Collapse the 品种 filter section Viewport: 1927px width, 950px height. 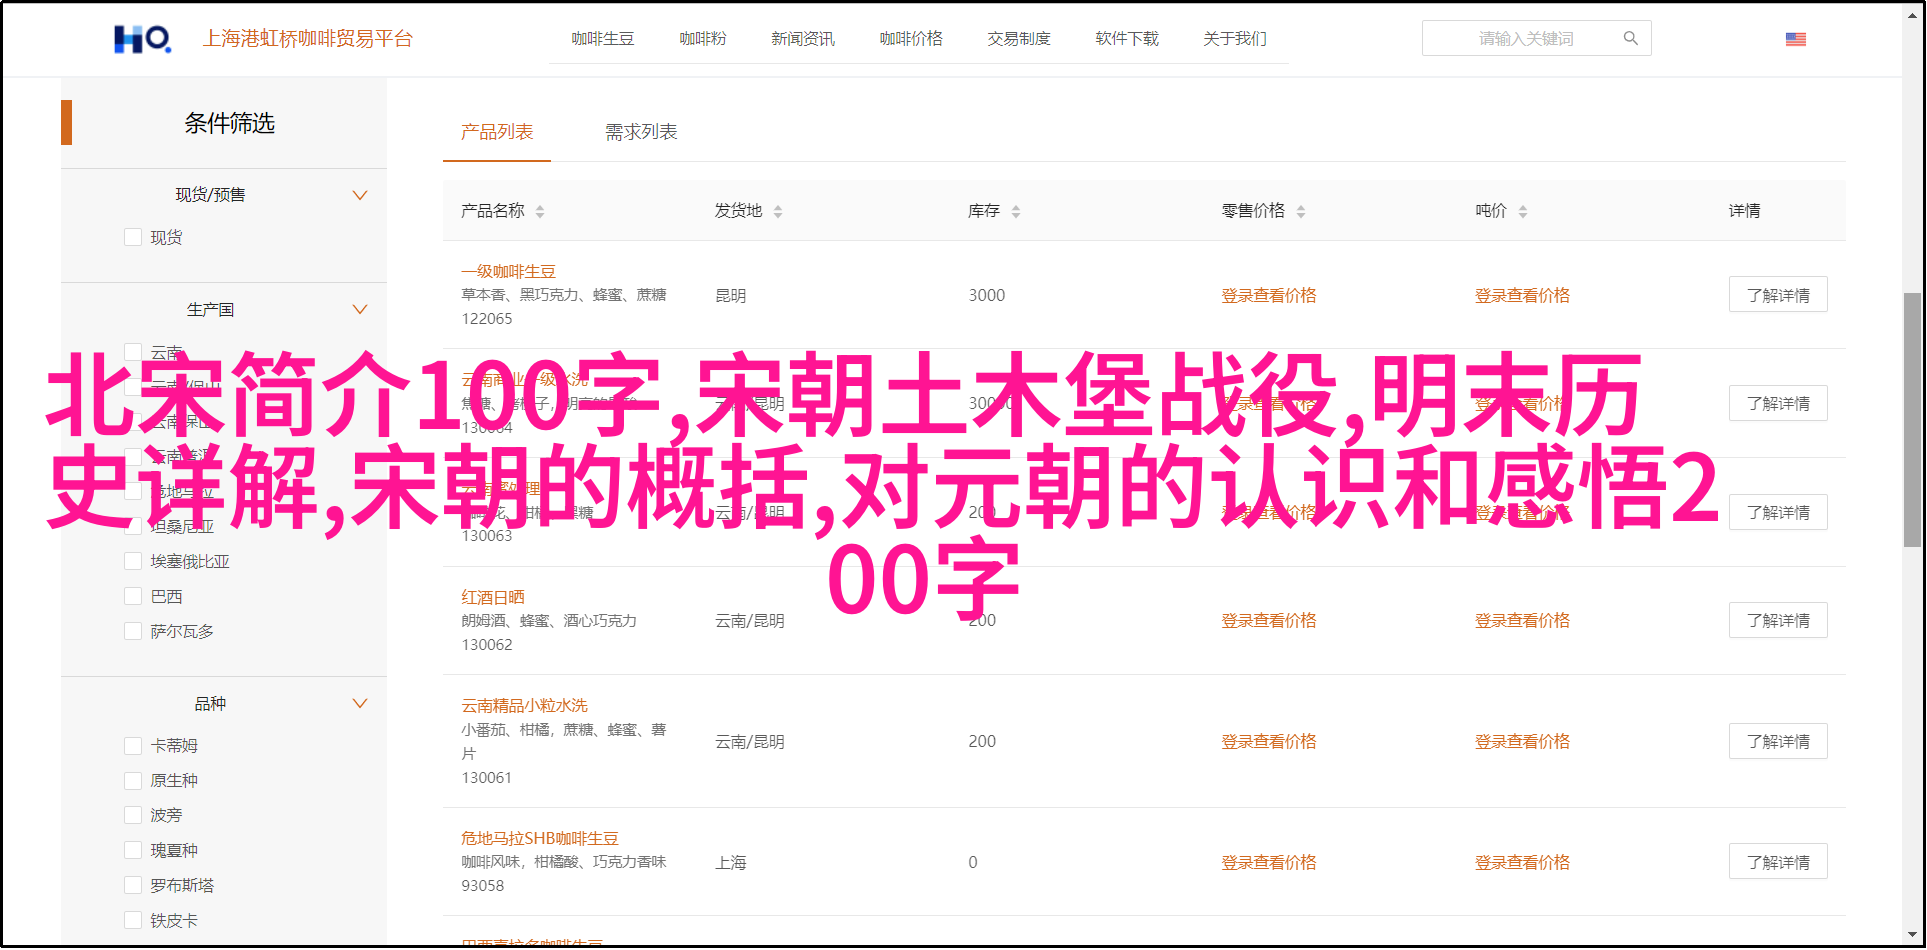(x=360, y=703)
